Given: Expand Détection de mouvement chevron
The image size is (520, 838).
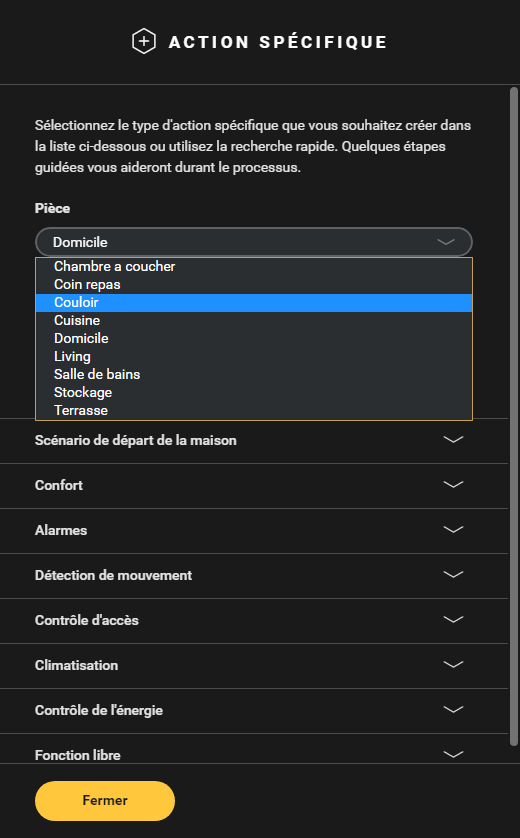Looking at the screenshot, I should click(x=453, y=575).
